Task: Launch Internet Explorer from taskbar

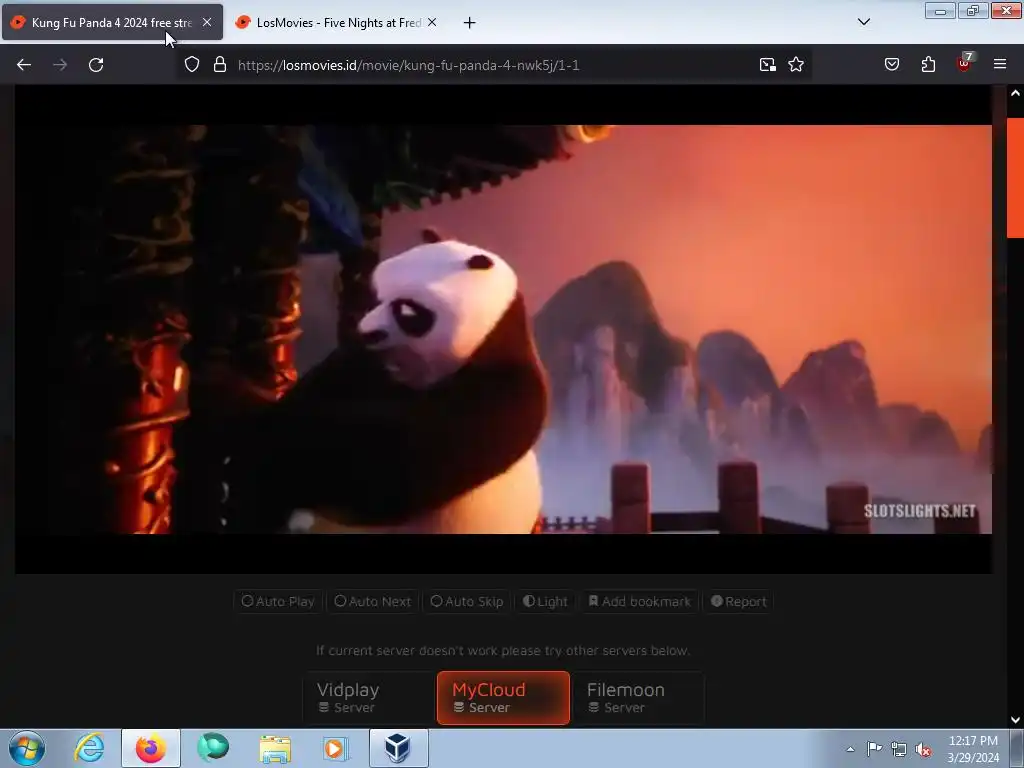Action: (89, 748)
